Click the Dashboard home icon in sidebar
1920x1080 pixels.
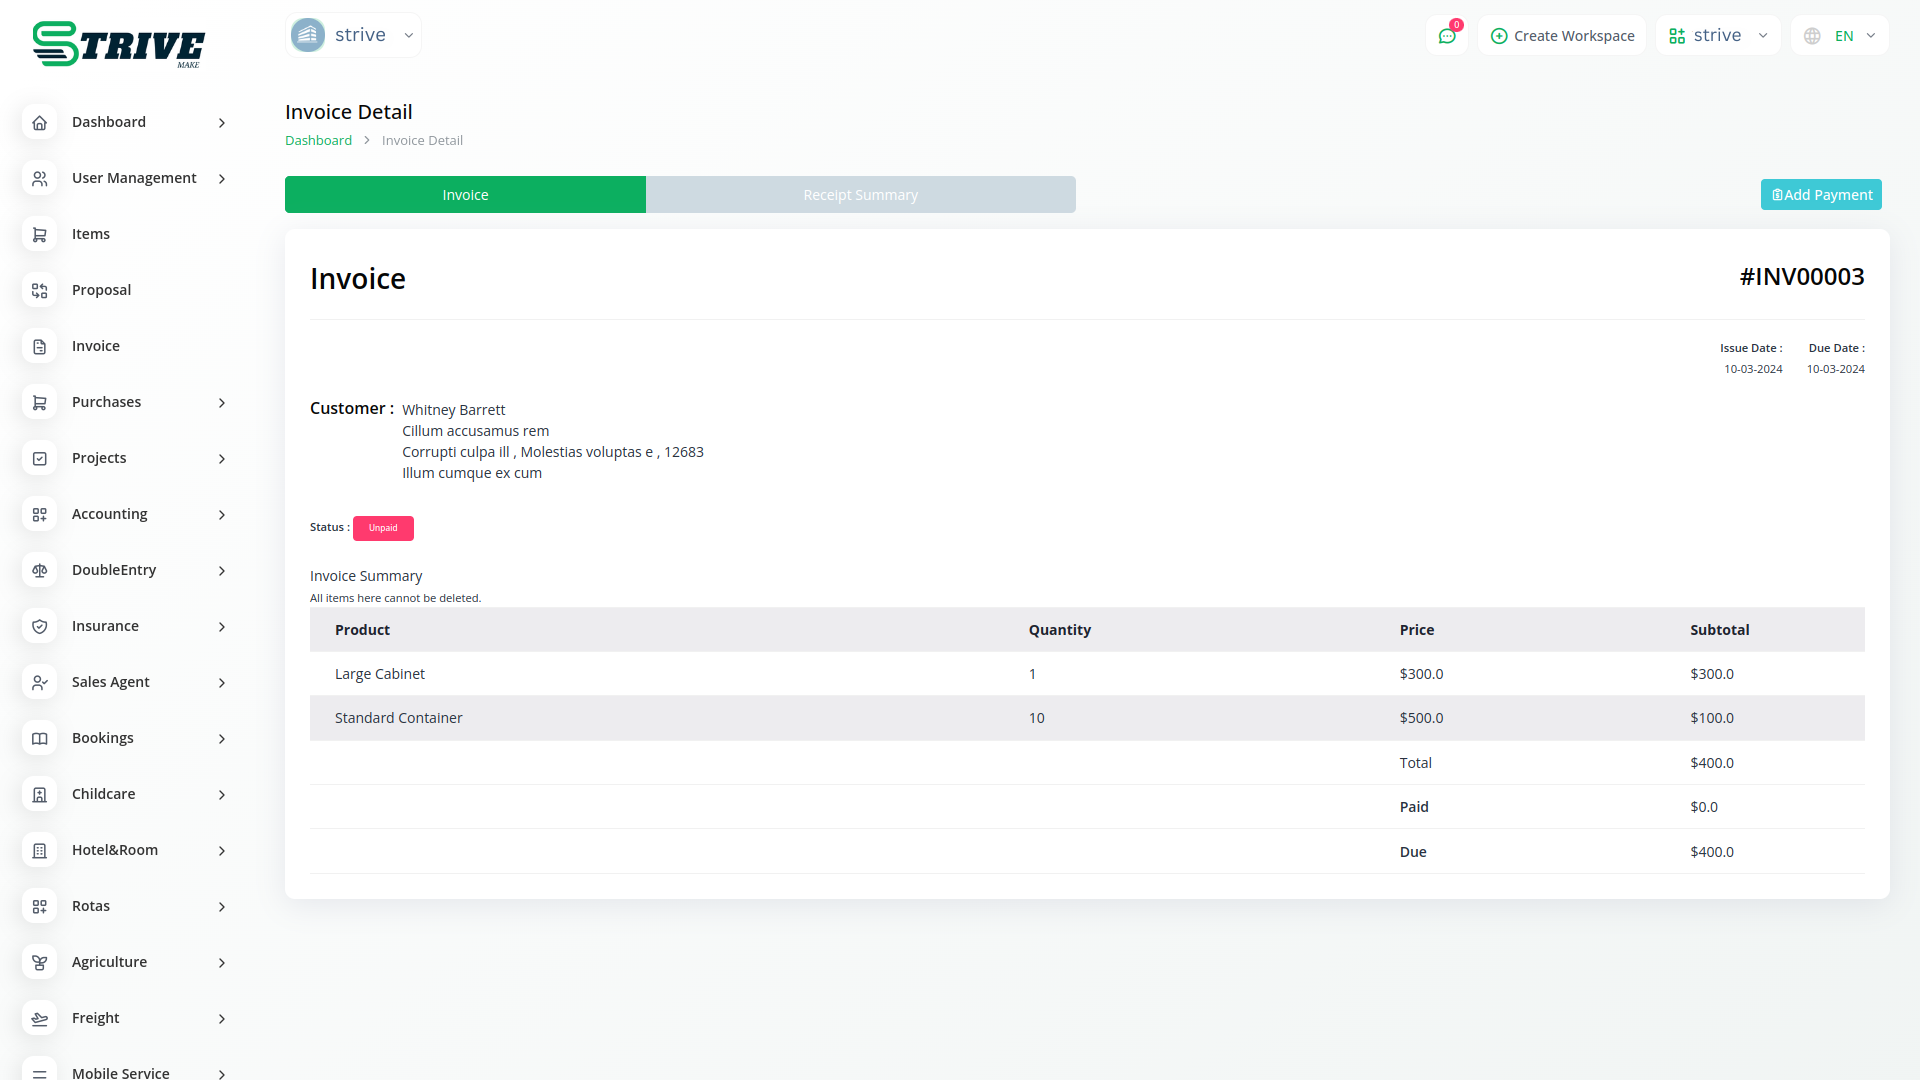pyautogui.click(x=40, y=122)
